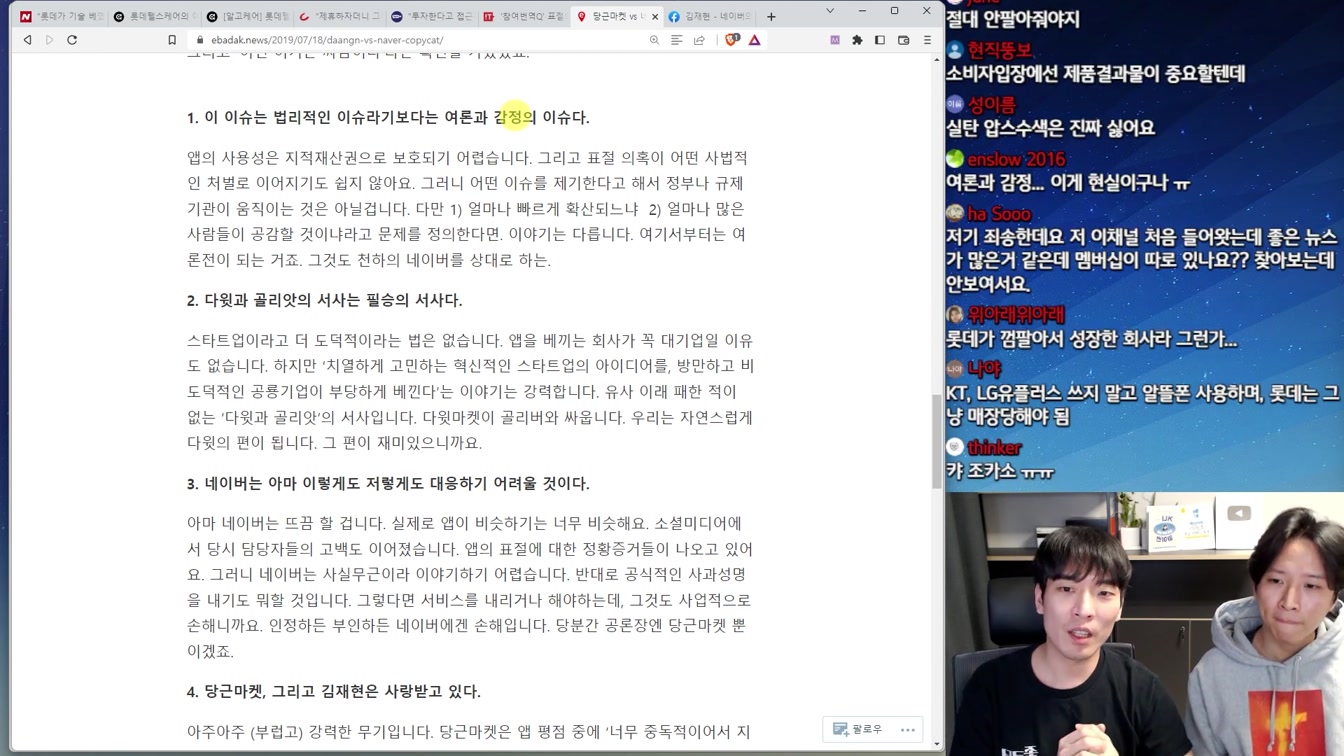Open the Brave Wallet icon
Screen dimensions: 1344x756
904,40
